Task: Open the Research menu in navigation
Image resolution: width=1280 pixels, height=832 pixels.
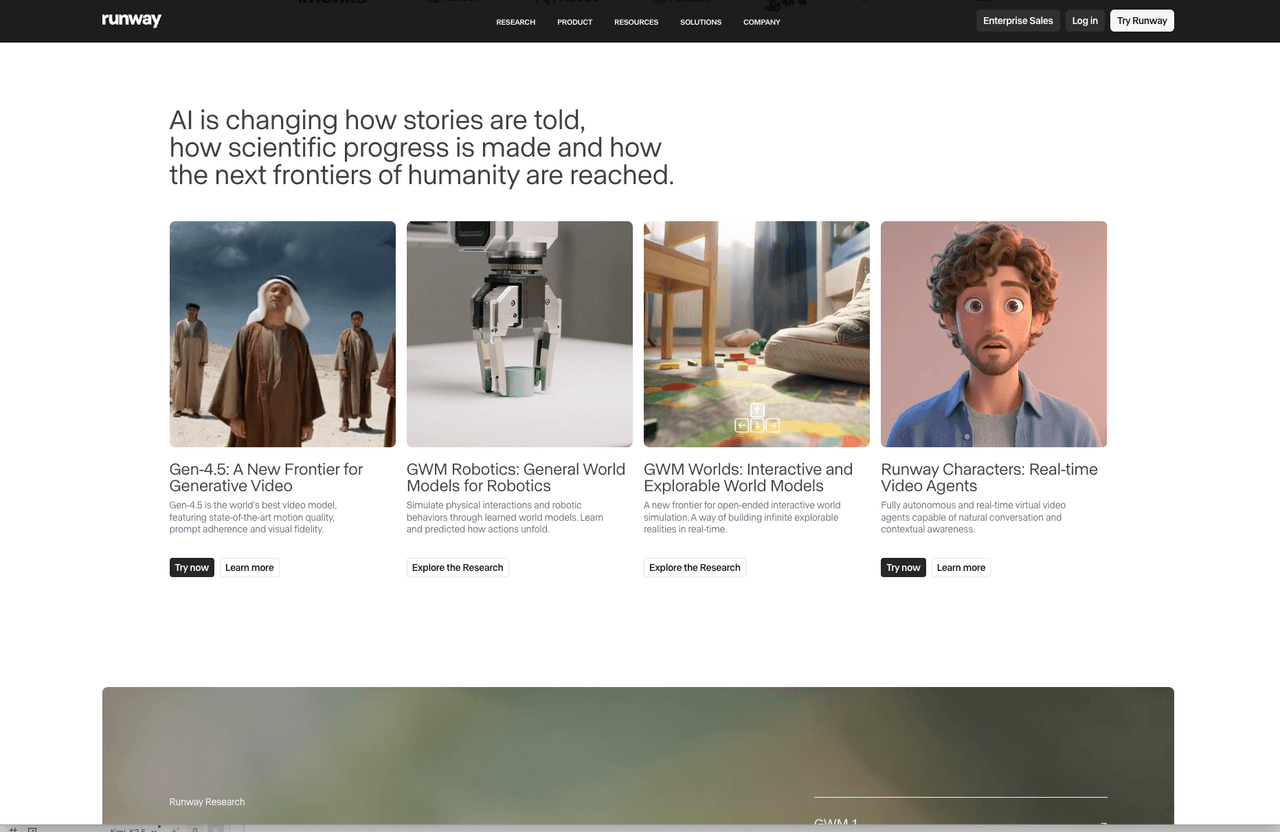Action: (515, 22)
